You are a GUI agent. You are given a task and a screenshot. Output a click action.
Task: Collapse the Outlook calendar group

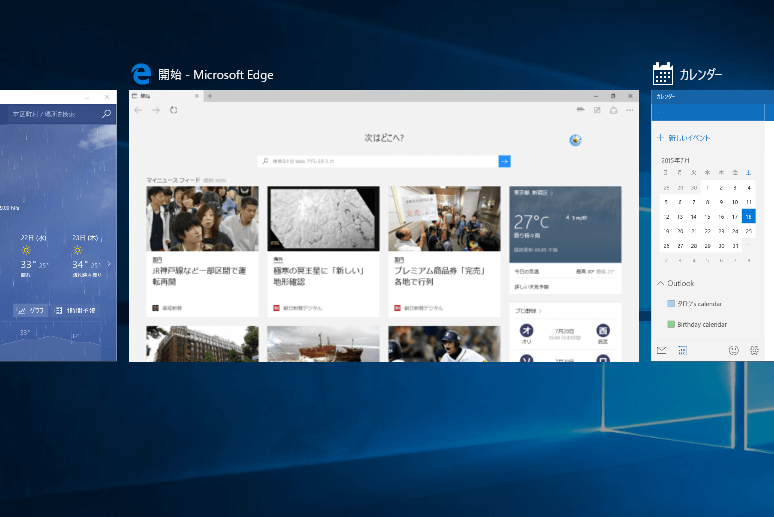click(660, 283)
